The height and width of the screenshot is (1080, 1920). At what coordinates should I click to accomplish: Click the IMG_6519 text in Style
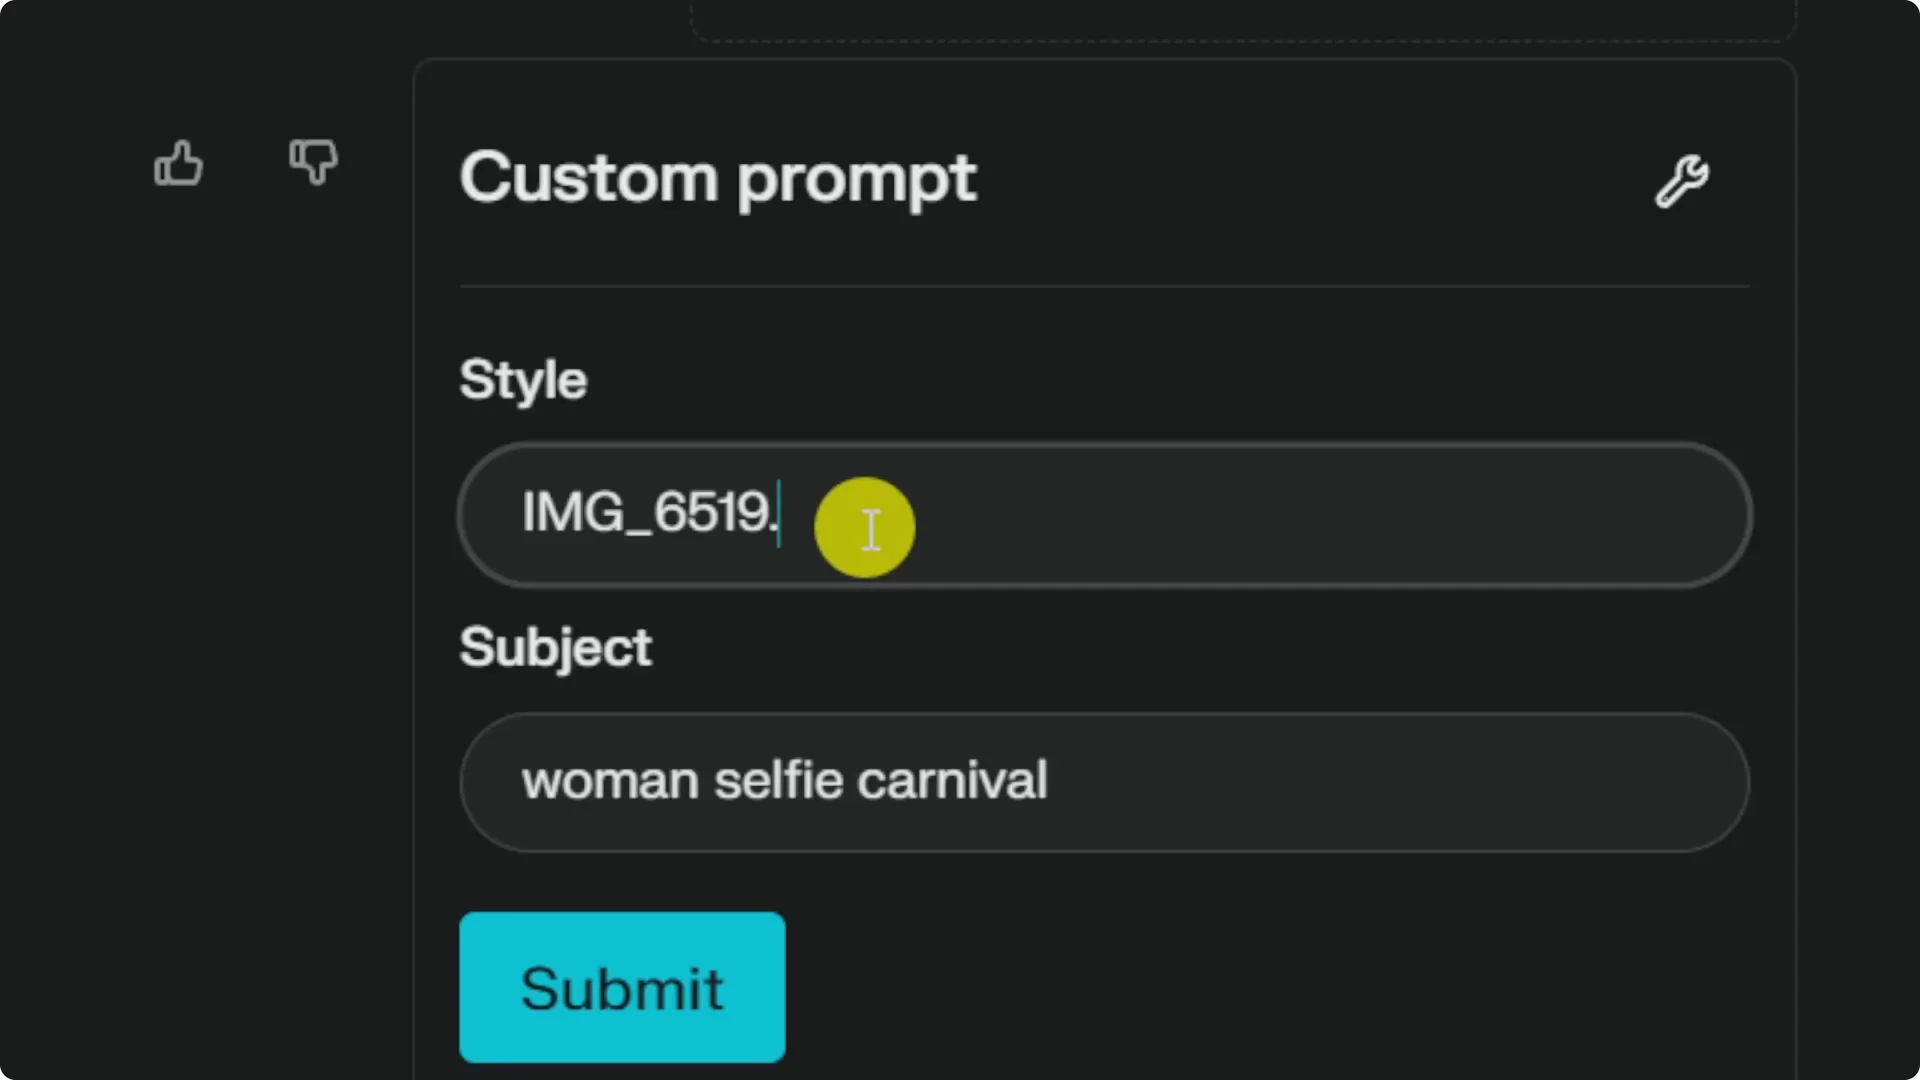(648, 513)
